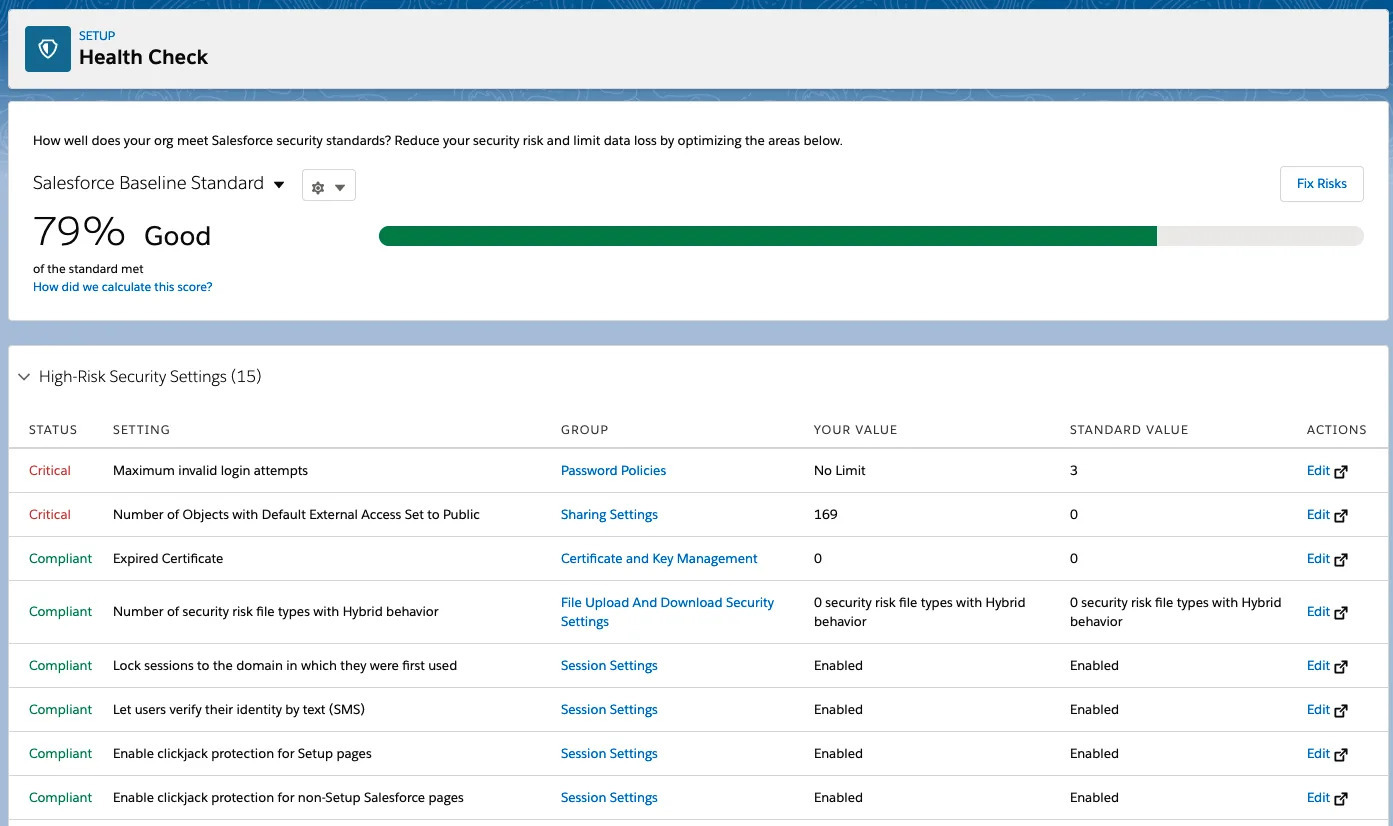Click the Health Check shield icon
The width and height of the screenshot is (1393, 826).
[47, 48]
